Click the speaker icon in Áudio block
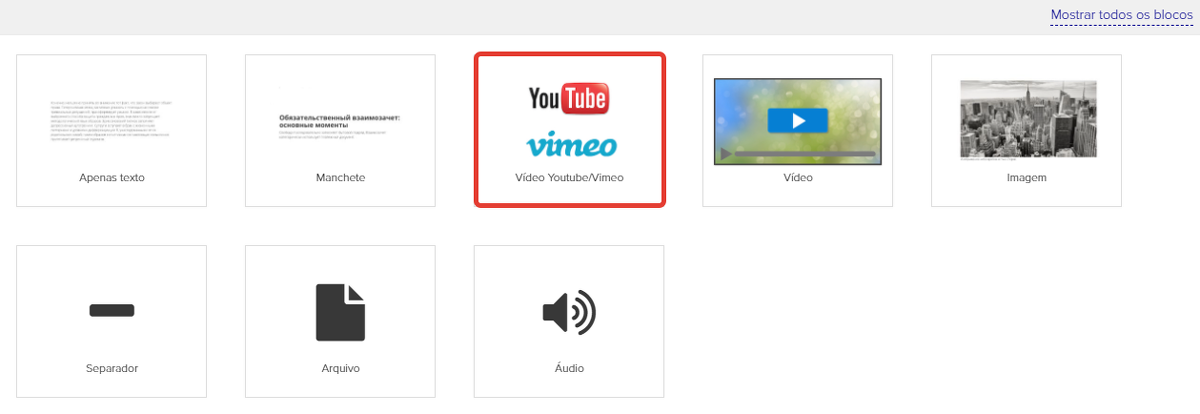1200x414 pixels. [x=569, y=313]
